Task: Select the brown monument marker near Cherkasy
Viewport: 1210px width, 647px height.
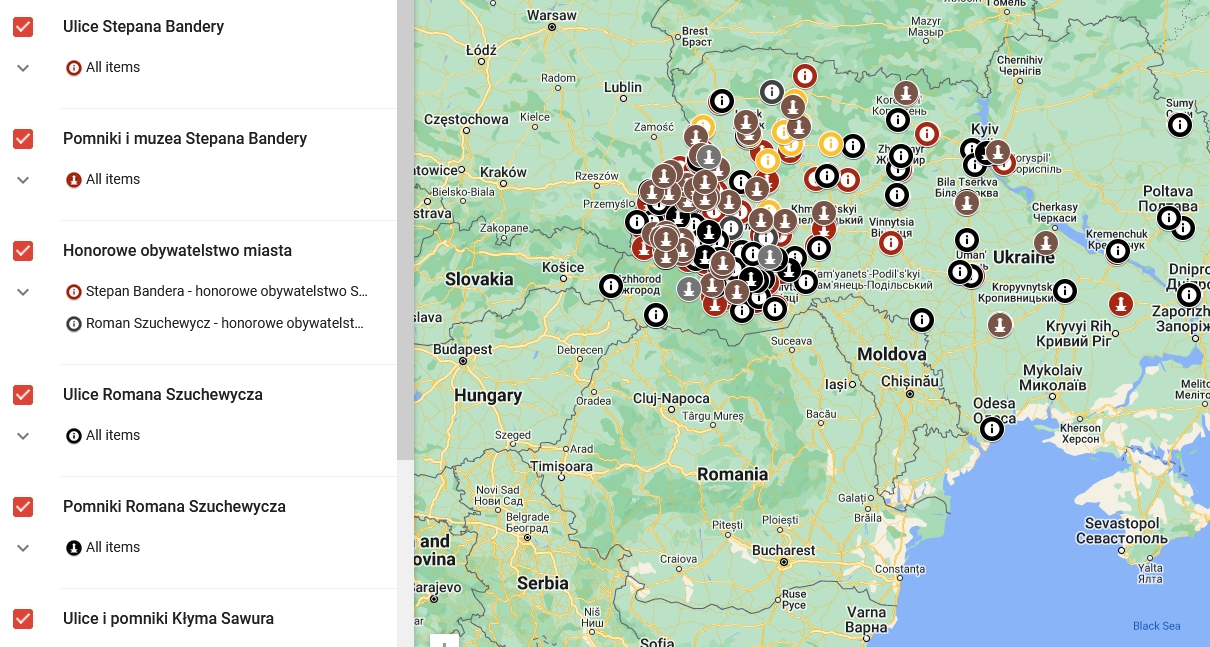Action: [x=1045, y=243]
